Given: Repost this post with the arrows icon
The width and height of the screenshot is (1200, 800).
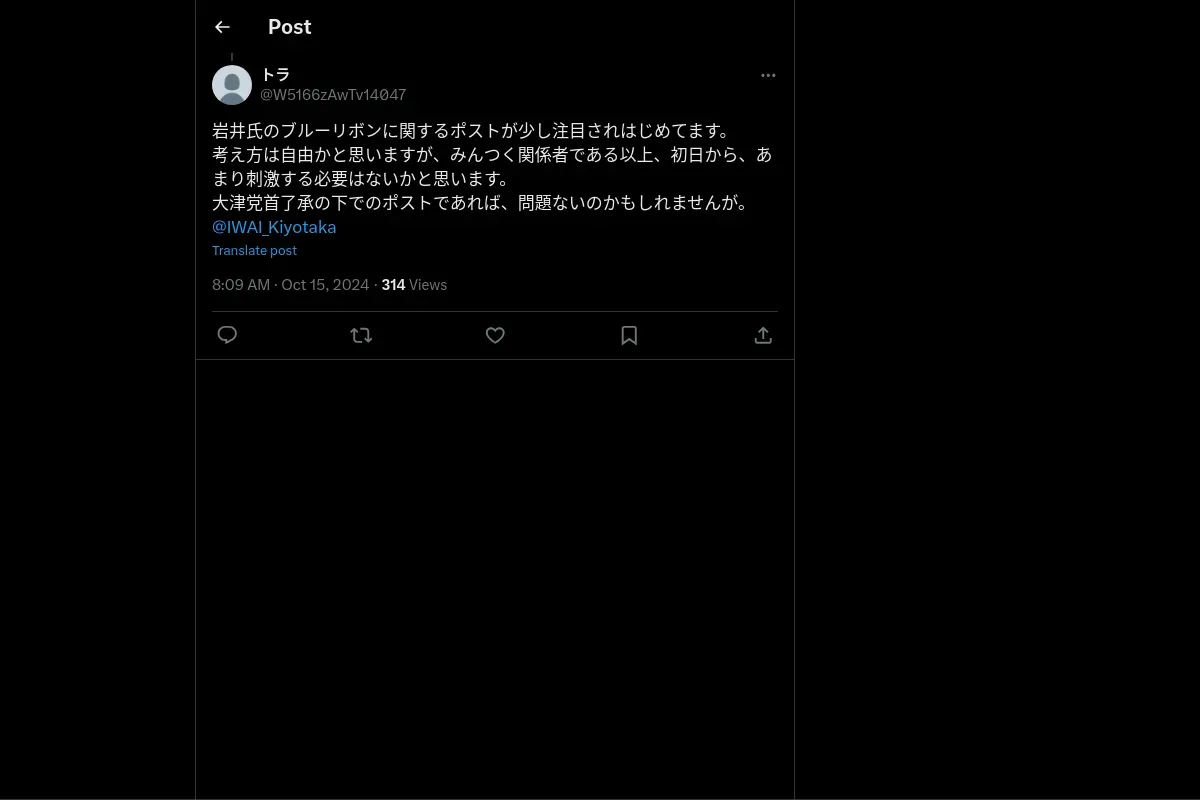Looking at the screenshot, I should 361,335.
